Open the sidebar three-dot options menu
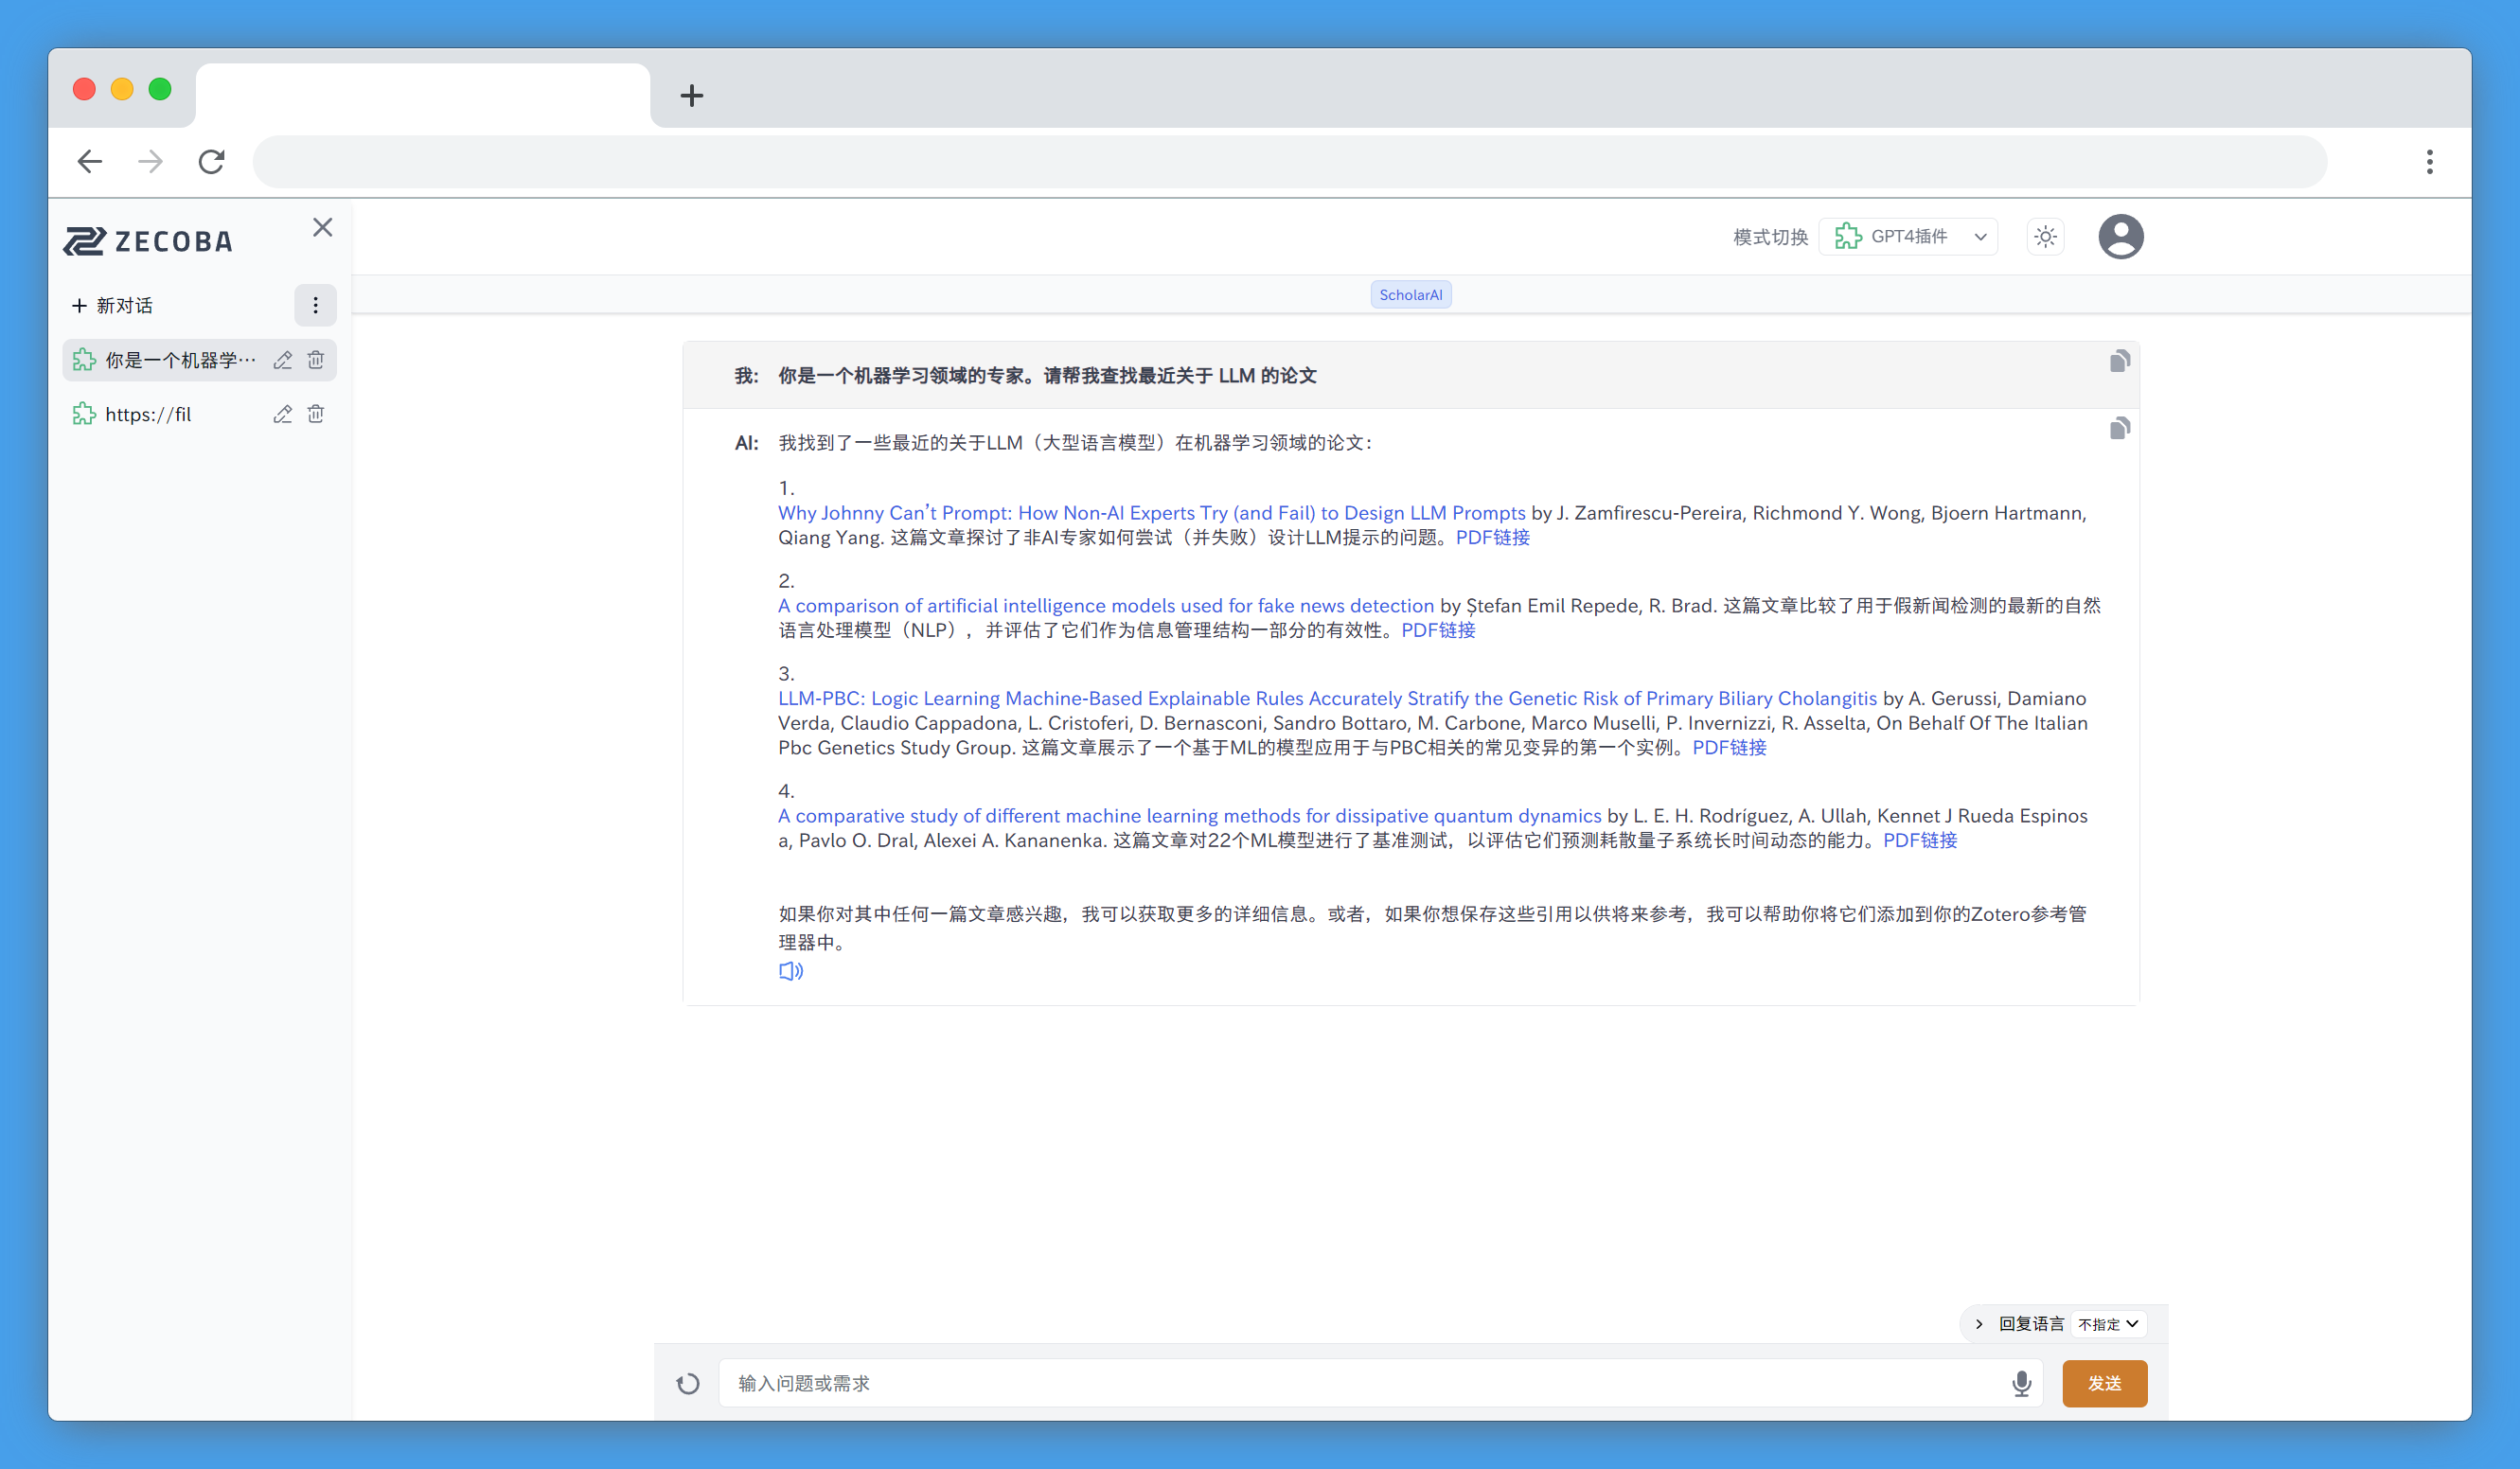Viewport: 2520px width, 1469px height. [315, 305]
